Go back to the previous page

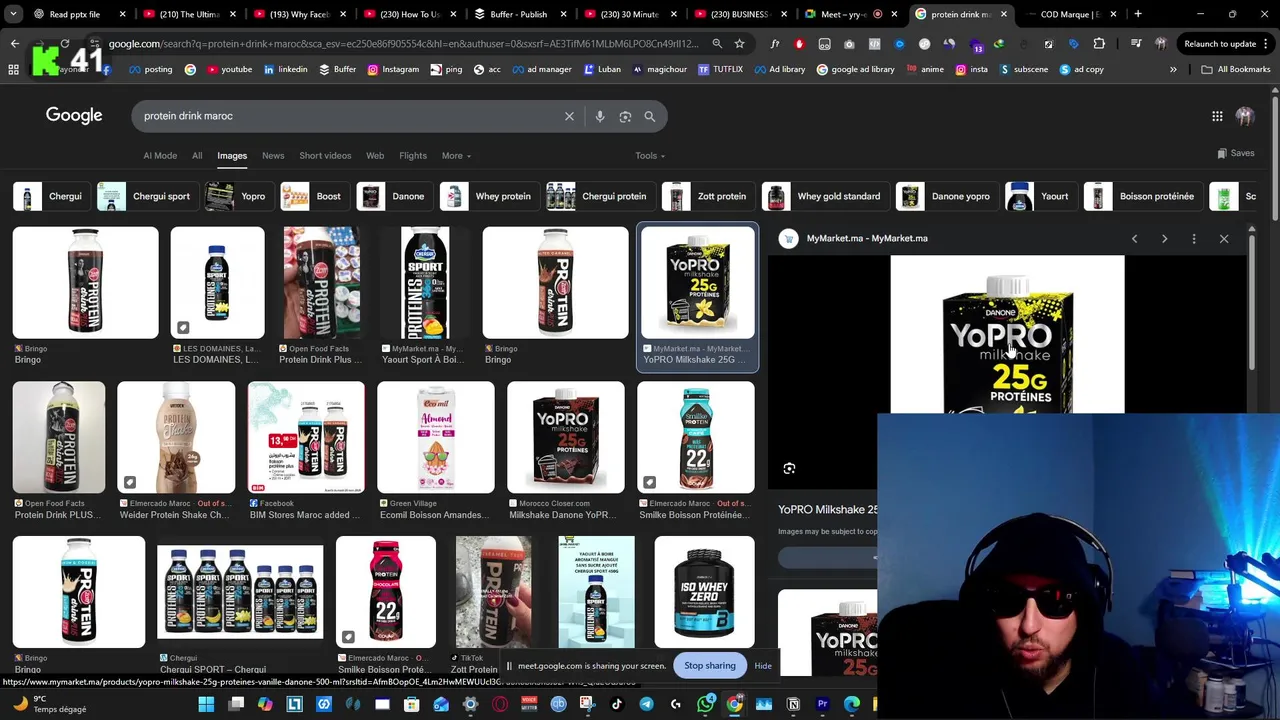pos(14,44)
